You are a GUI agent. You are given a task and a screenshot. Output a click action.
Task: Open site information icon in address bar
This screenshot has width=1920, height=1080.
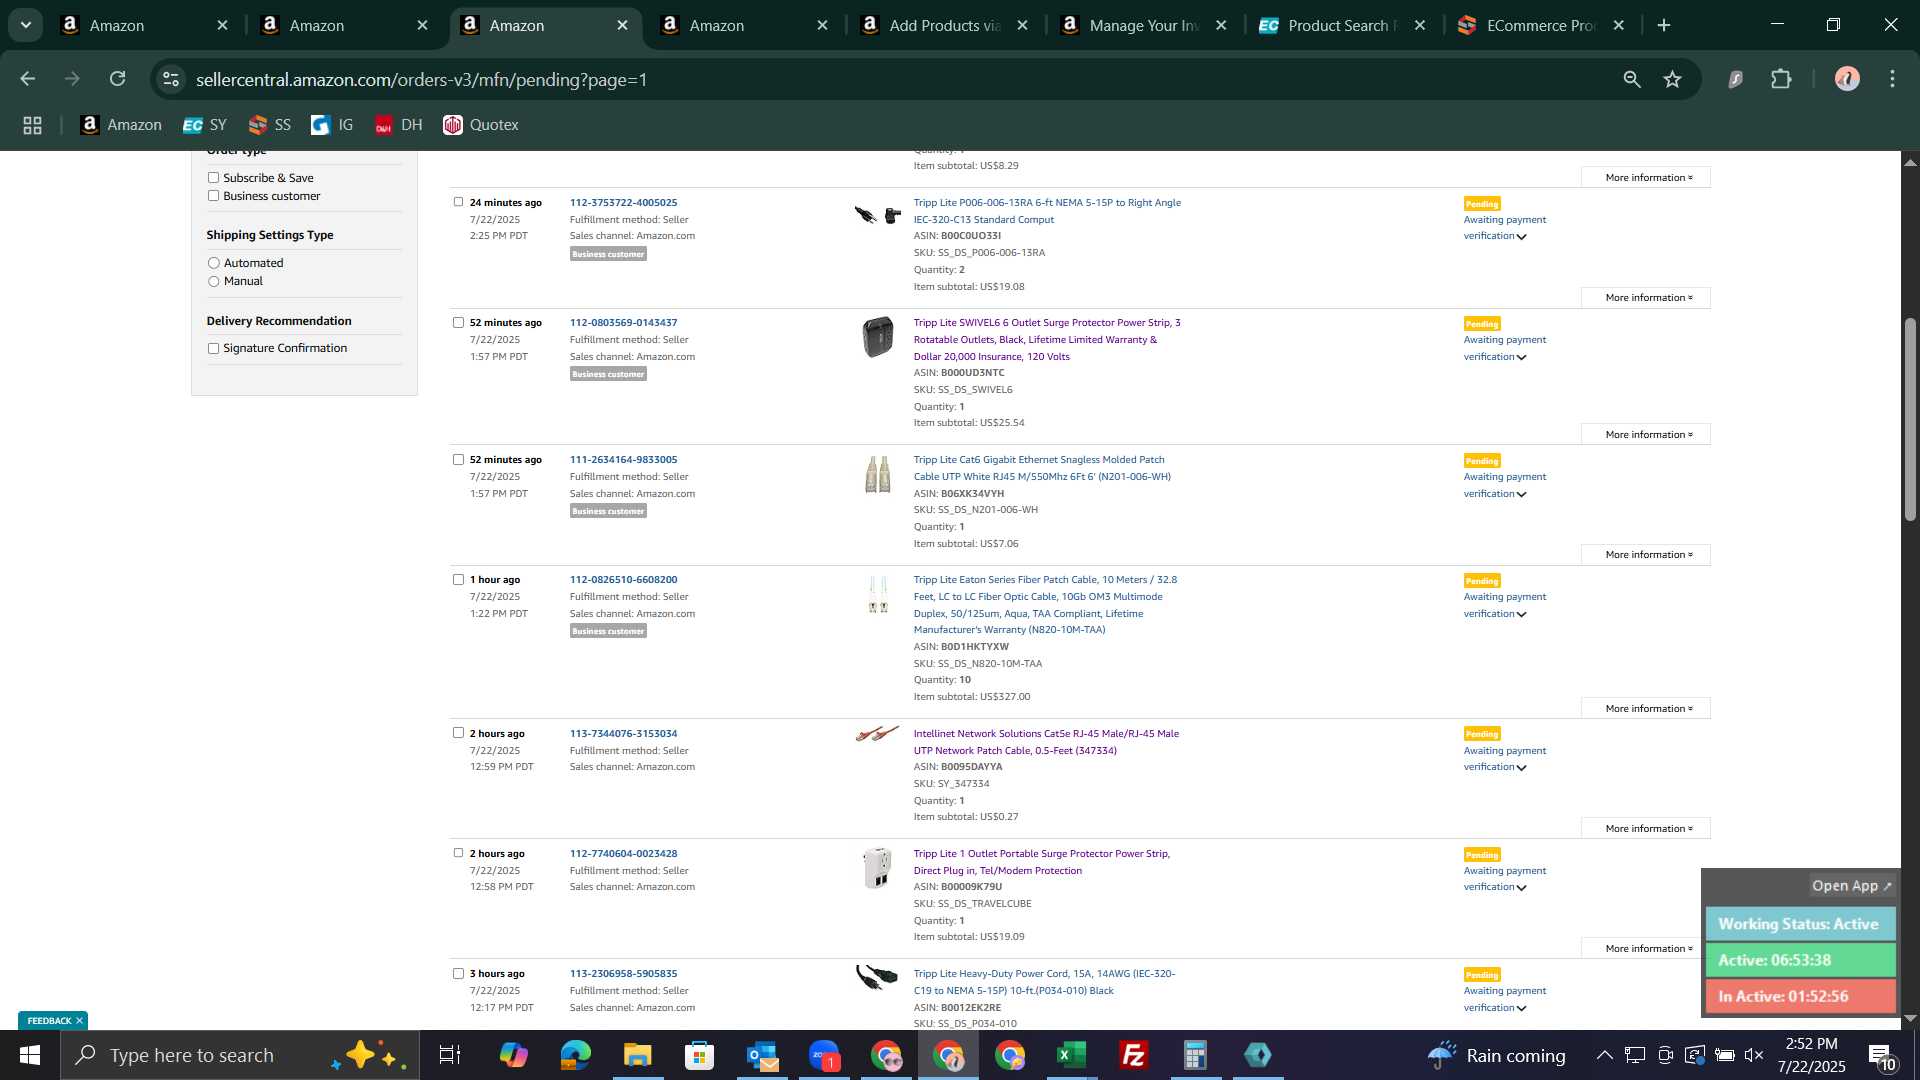click(171, 79)
